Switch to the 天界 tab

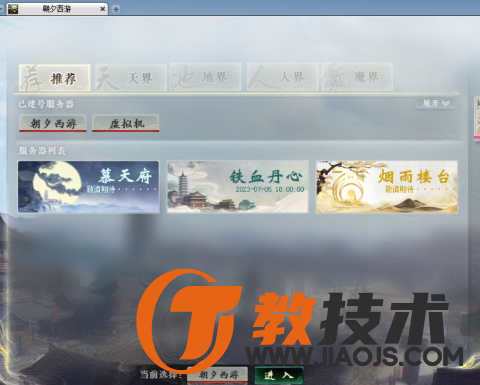(131, 78)
